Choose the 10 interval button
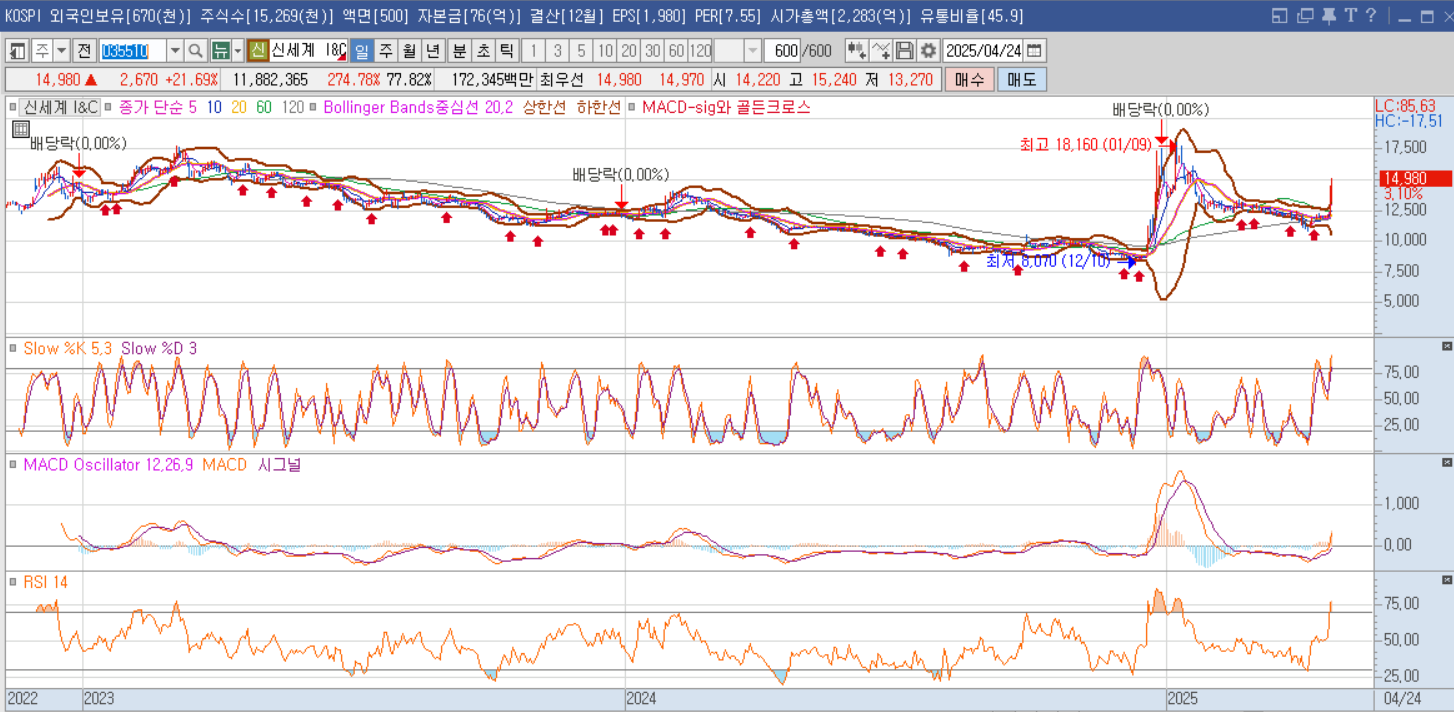 pyautogui.click(x=605, y=51)
